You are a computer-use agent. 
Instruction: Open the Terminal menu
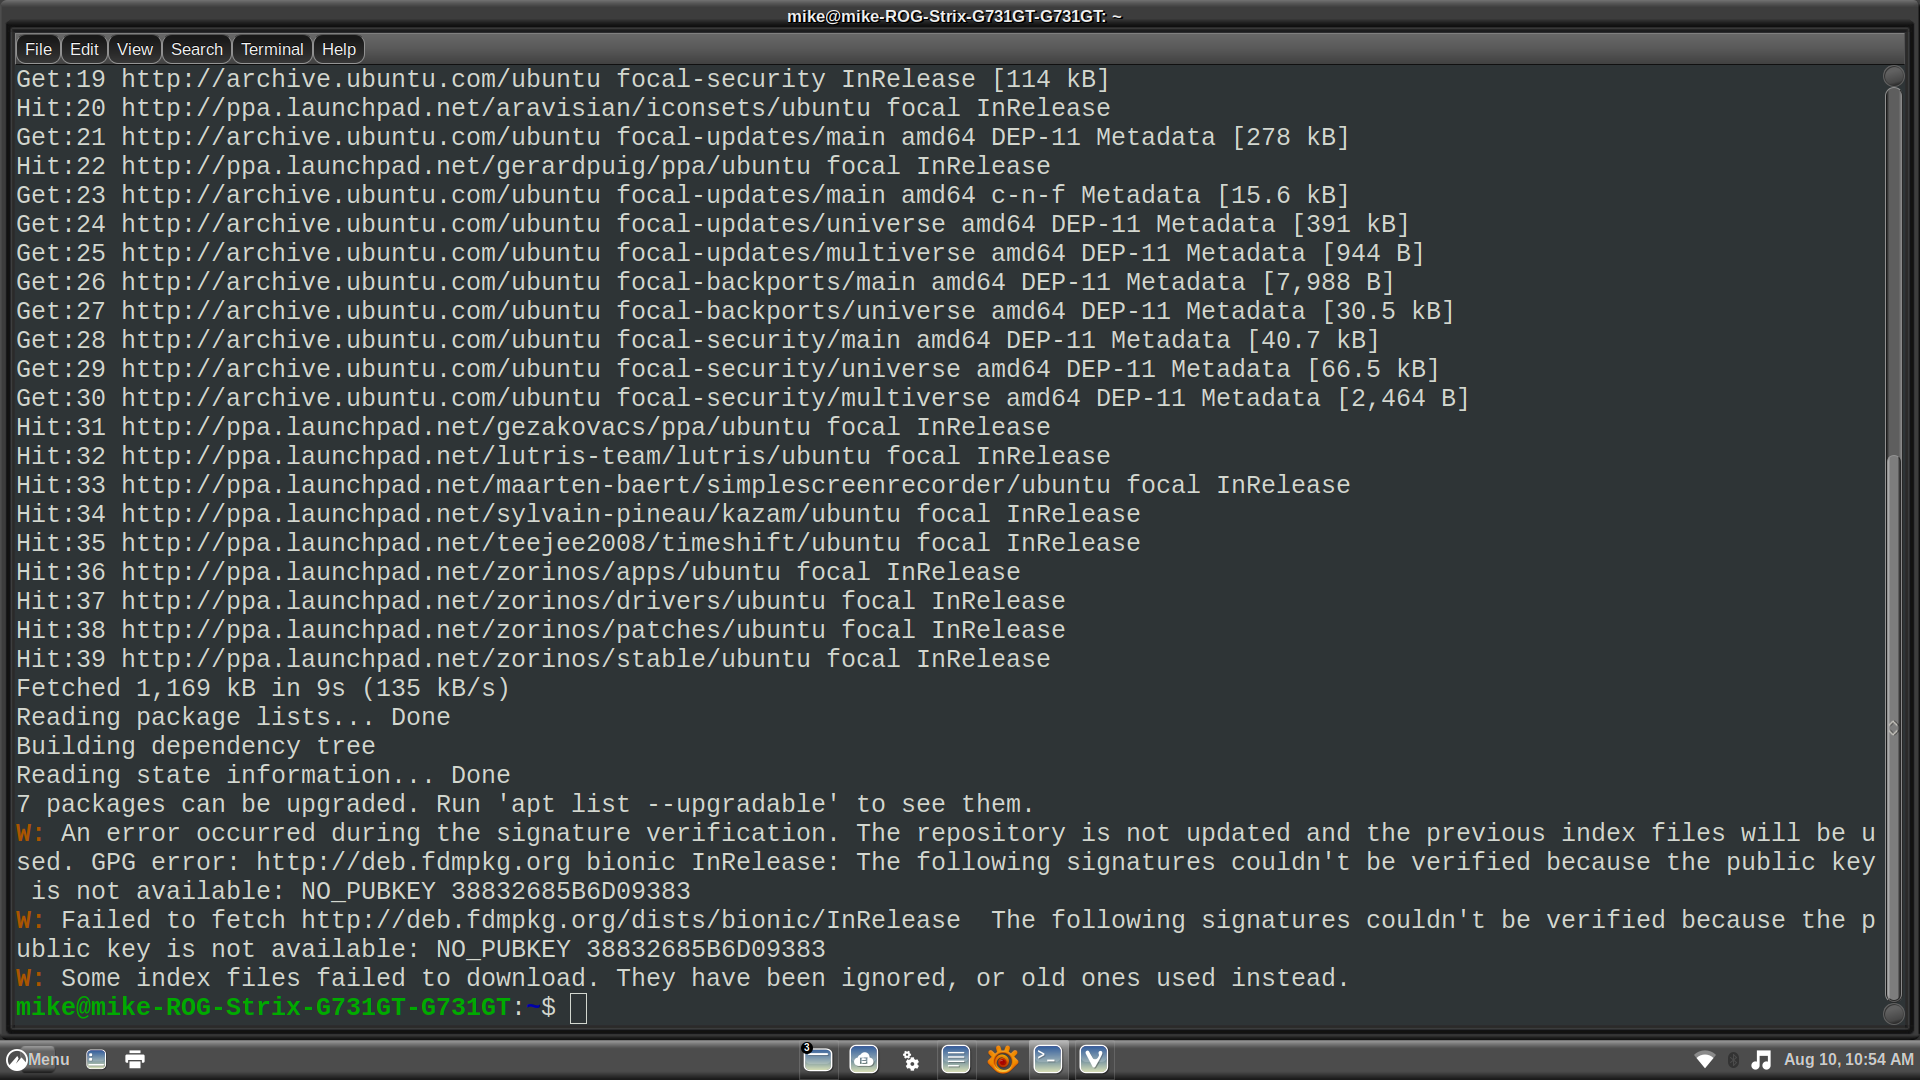(272, 49)
